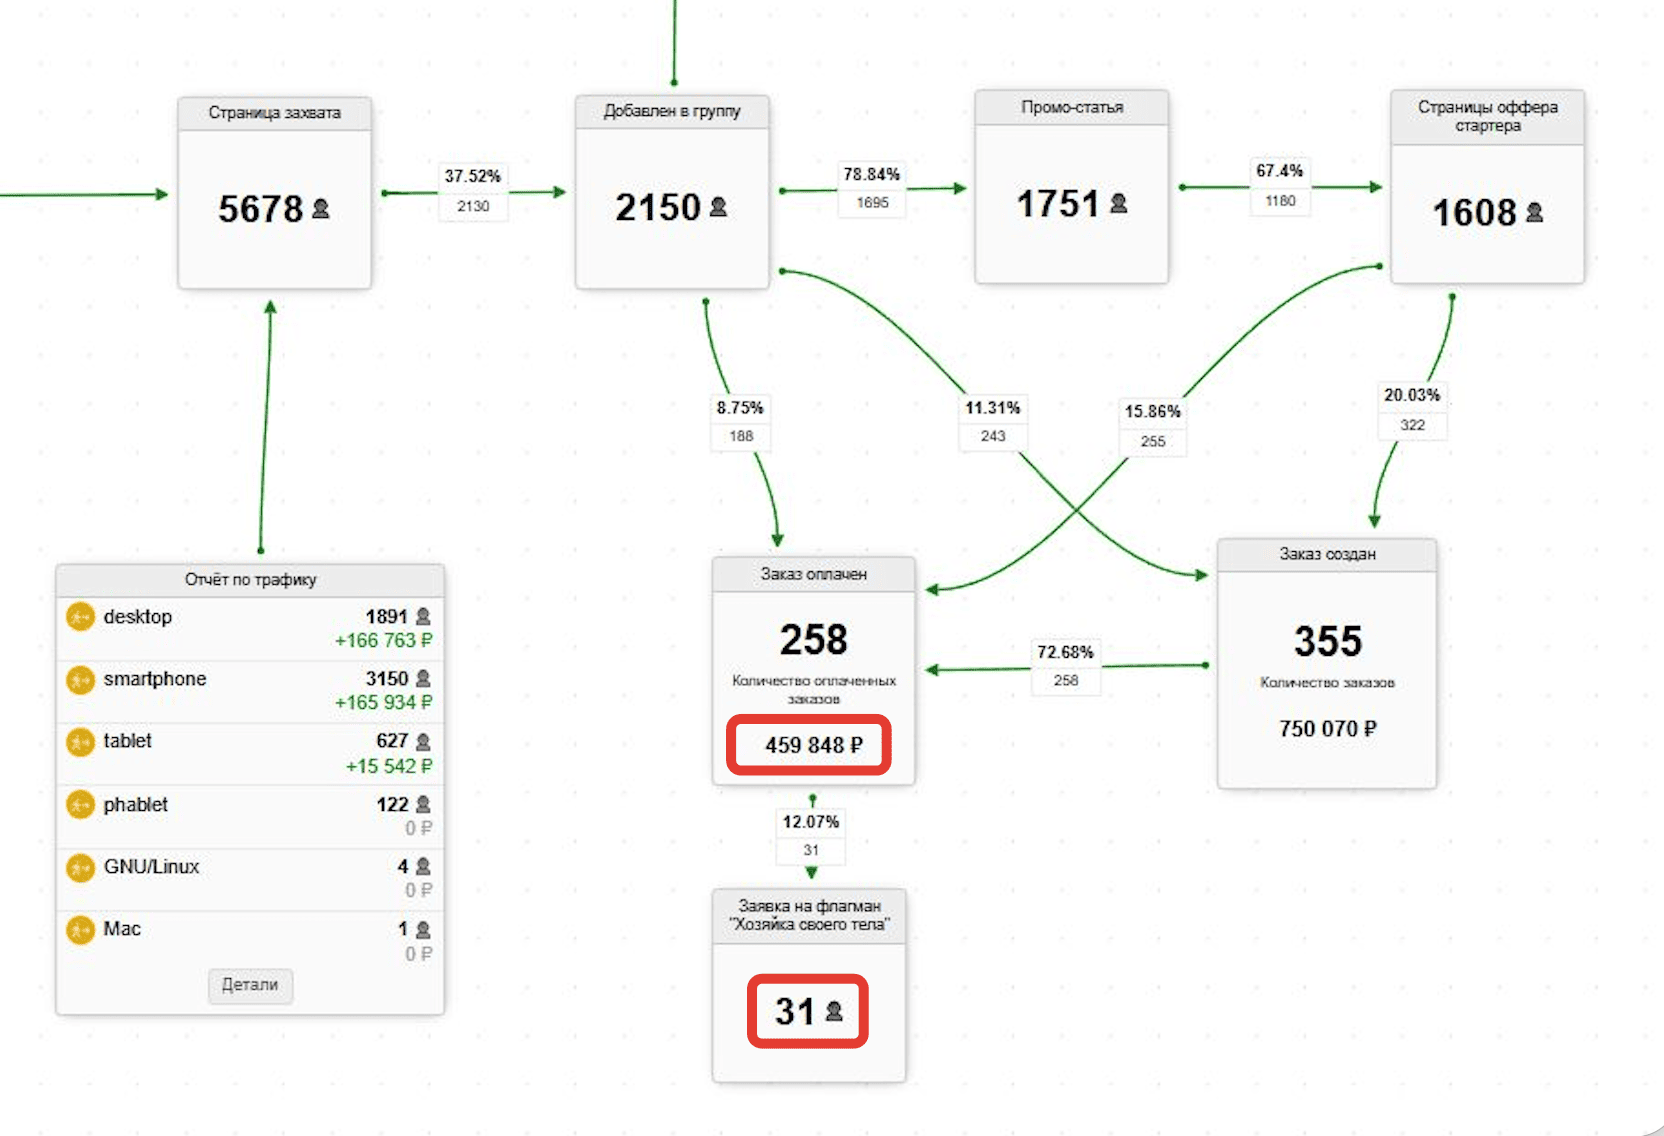Click the 12.07% conversion label
This screenshot has height=1136, width=1664.
[x=811, y=822]
